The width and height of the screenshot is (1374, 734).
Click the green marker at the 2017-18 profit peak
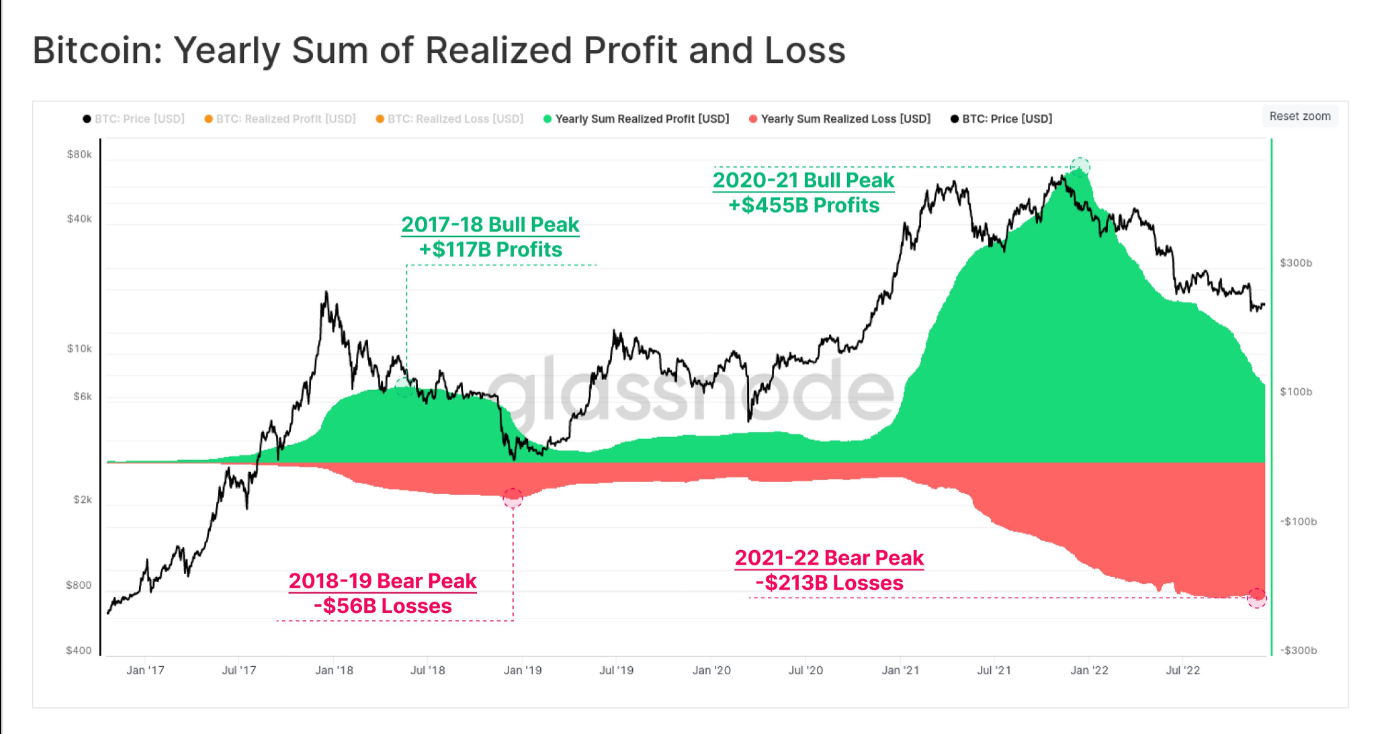tap(402, 386)
